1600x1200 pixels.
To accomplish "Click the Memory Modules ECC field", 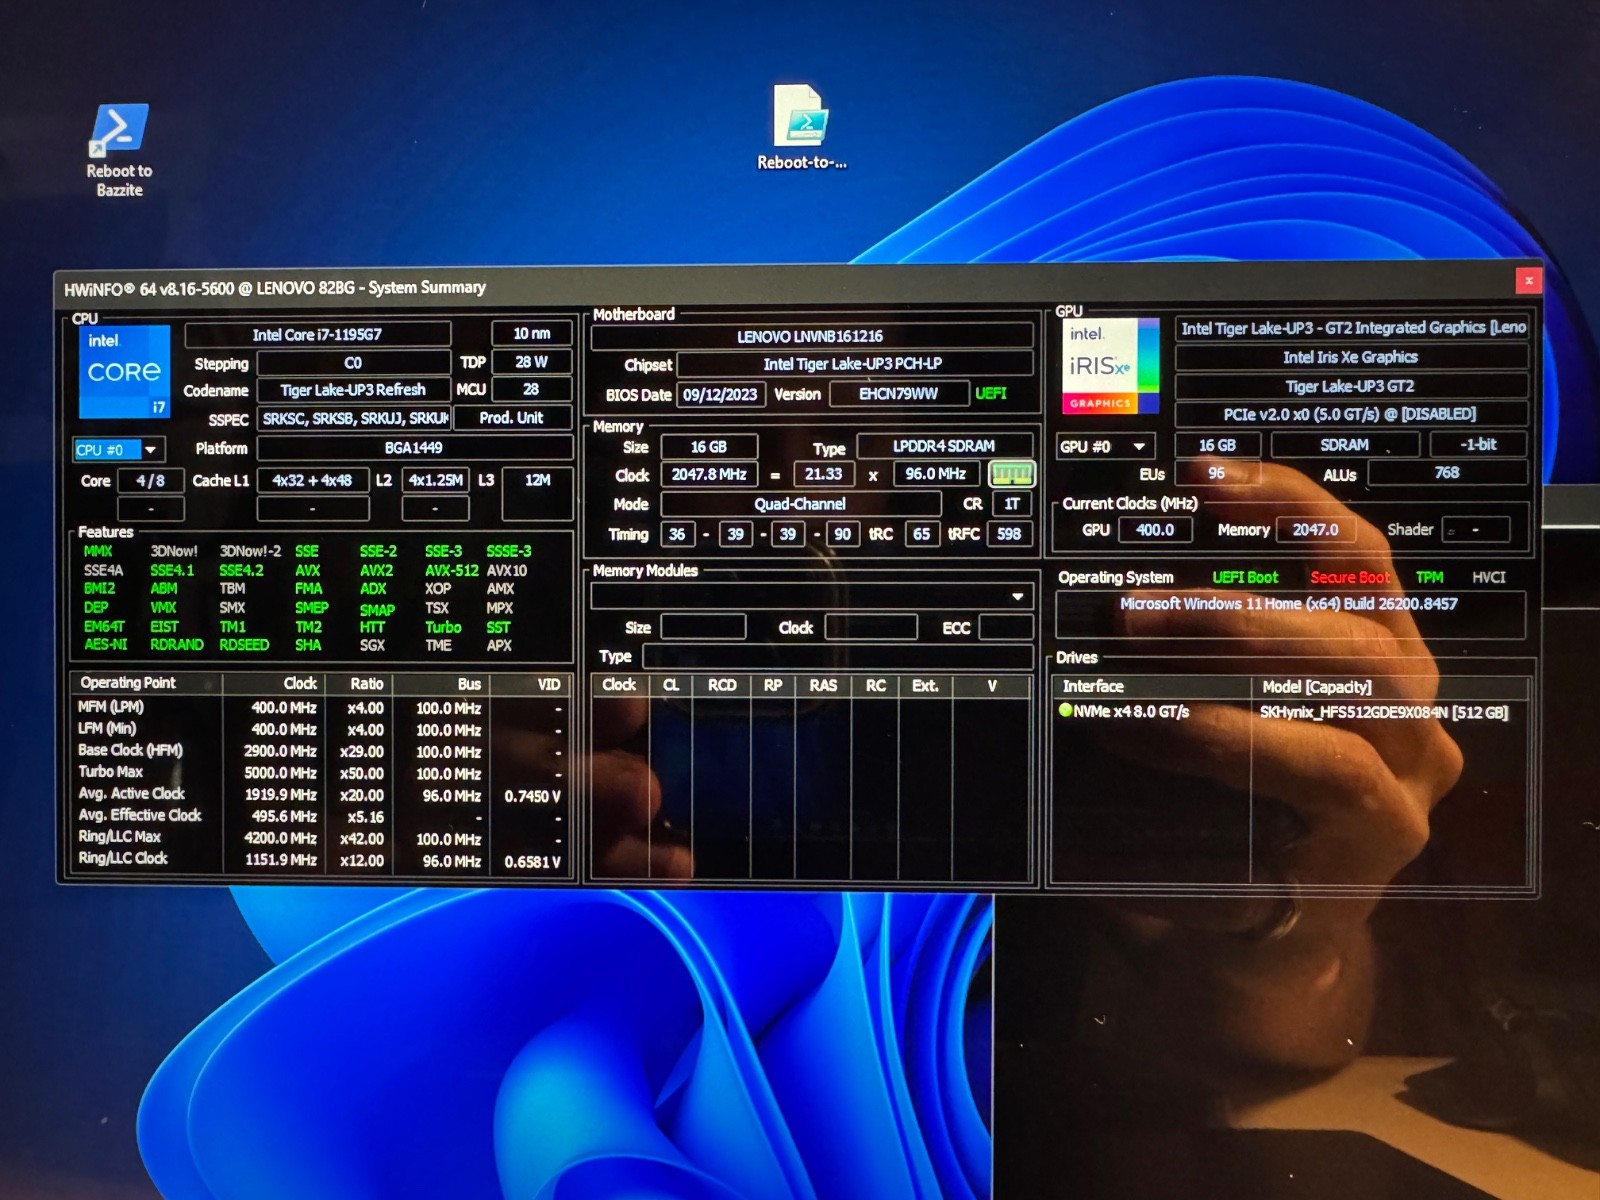I will (1006, 628).
